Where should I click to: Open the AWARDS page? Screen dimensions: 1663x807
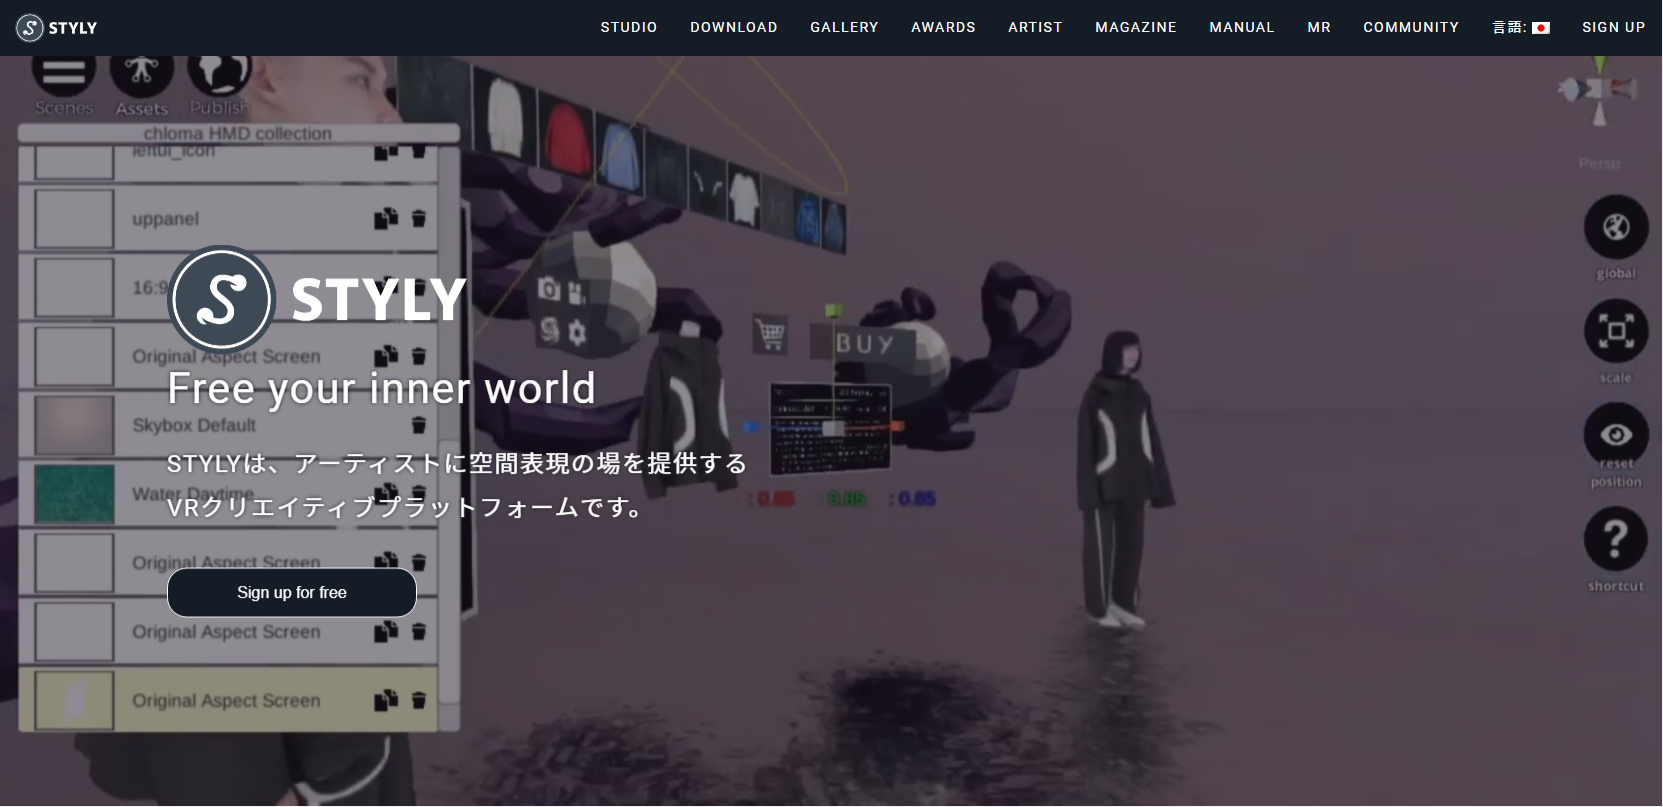tap(943, 28)
